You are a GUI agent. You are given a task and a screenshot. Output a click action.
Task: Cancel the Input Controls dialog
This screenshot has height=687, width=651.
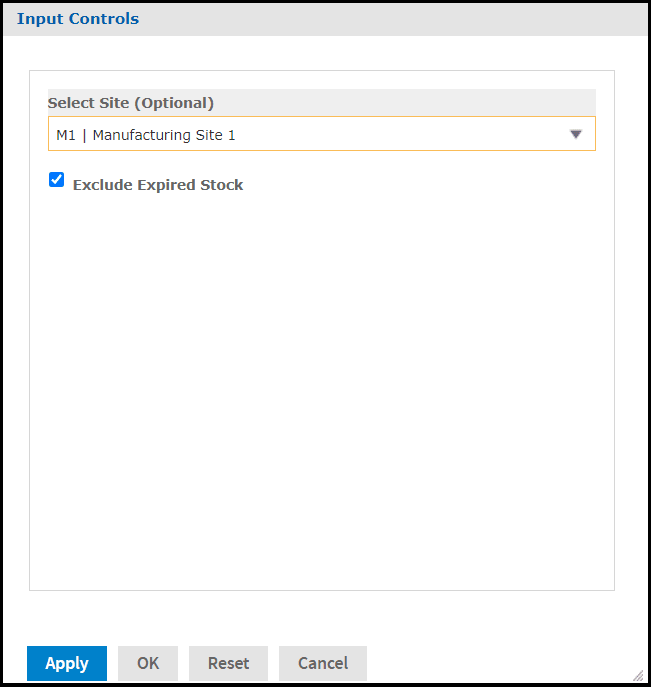pos(323,663)
